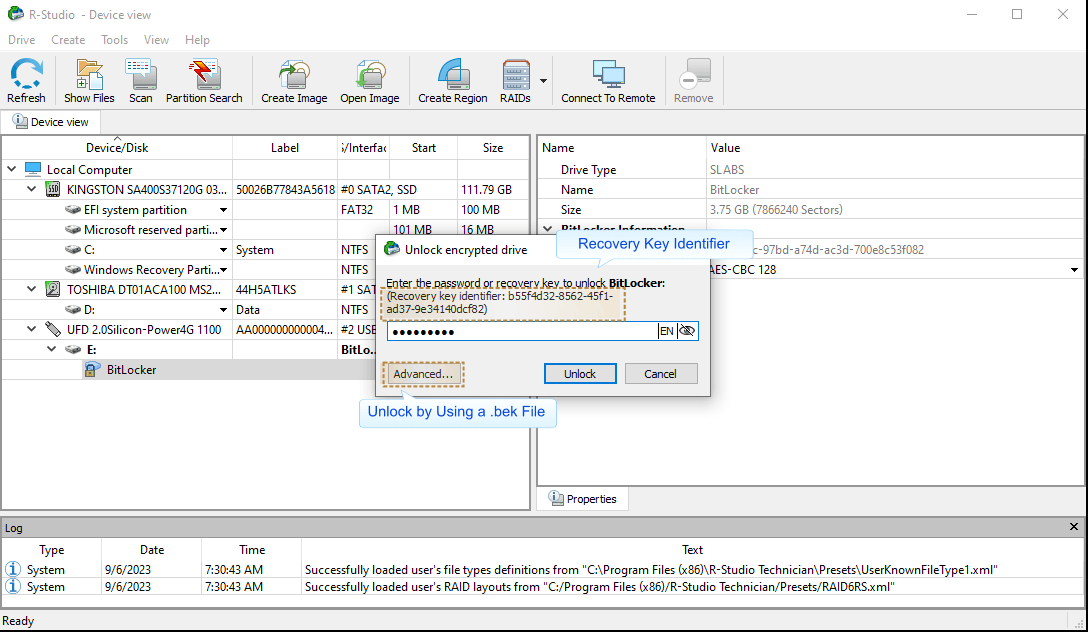Image resolution: width=1088 pixels, height=632 pixels.
Task: Click the Value column header in properties
Action: tap(894, 148)
